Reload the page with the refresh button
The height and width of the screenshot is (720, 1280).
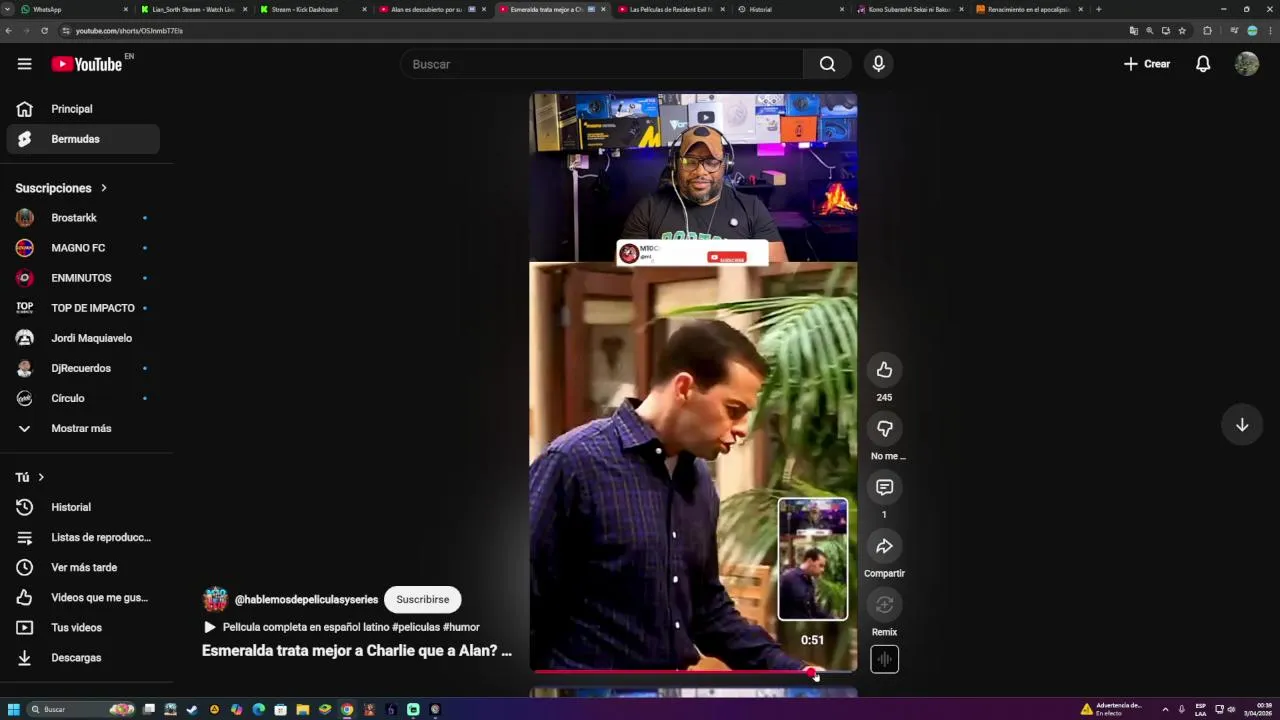[44, 31]
